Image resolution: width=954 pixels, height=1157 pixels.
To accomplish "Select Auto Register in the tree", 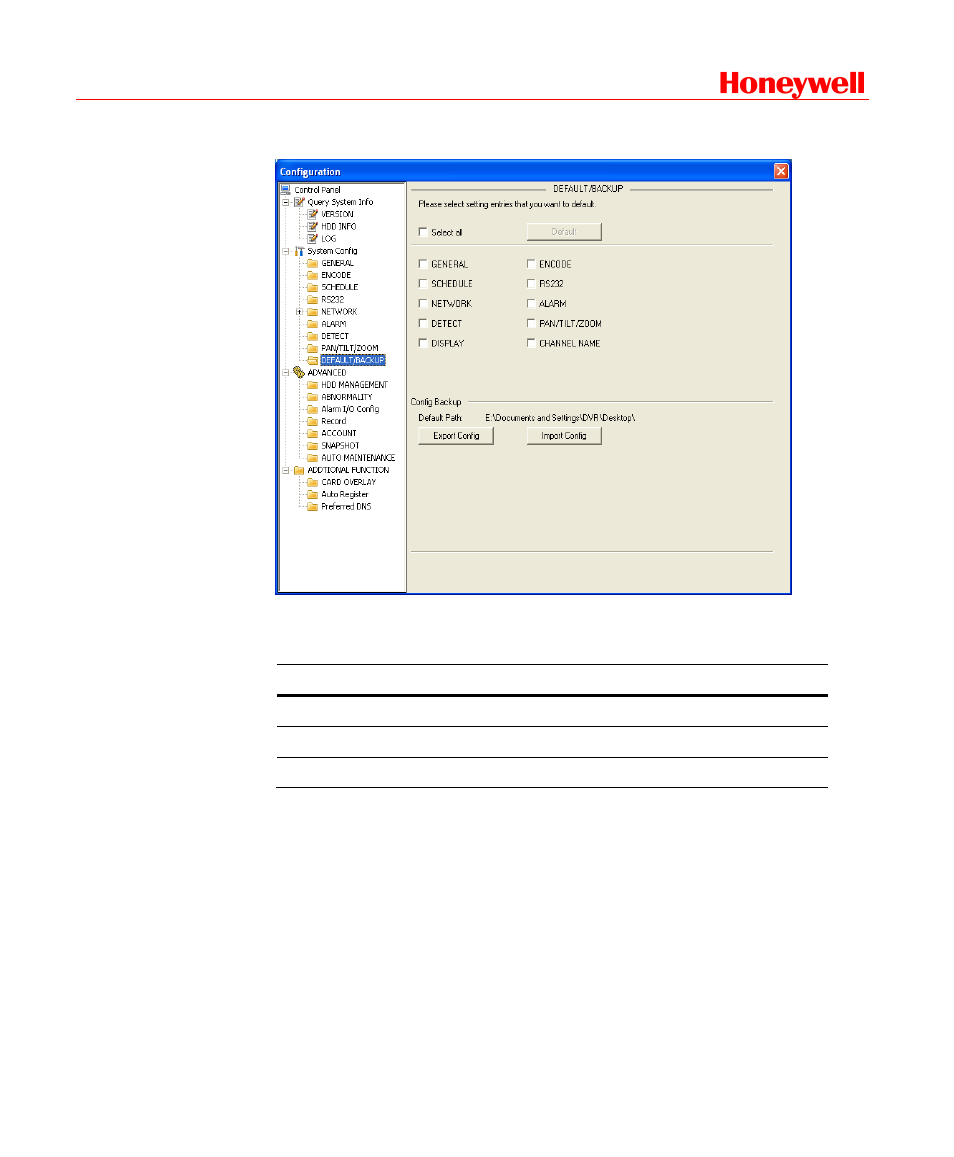I will (x=345, y=494).
